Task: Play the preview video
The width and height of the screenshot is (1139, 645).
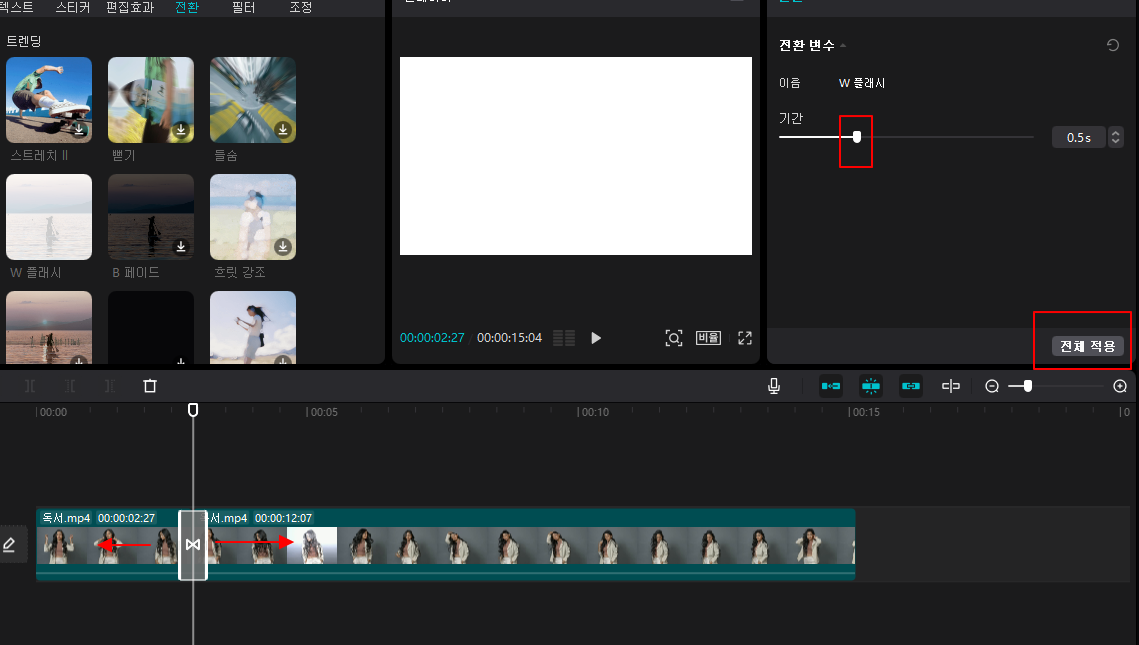Action: click(x=596, y=338)
